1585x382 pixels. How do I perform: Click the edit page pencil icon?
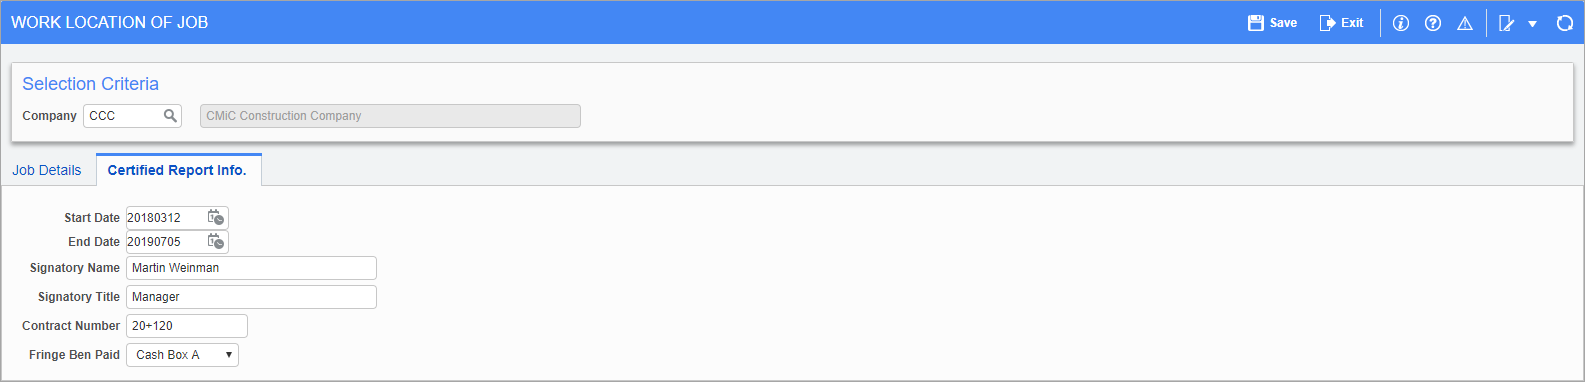(x=1507, y=23)
